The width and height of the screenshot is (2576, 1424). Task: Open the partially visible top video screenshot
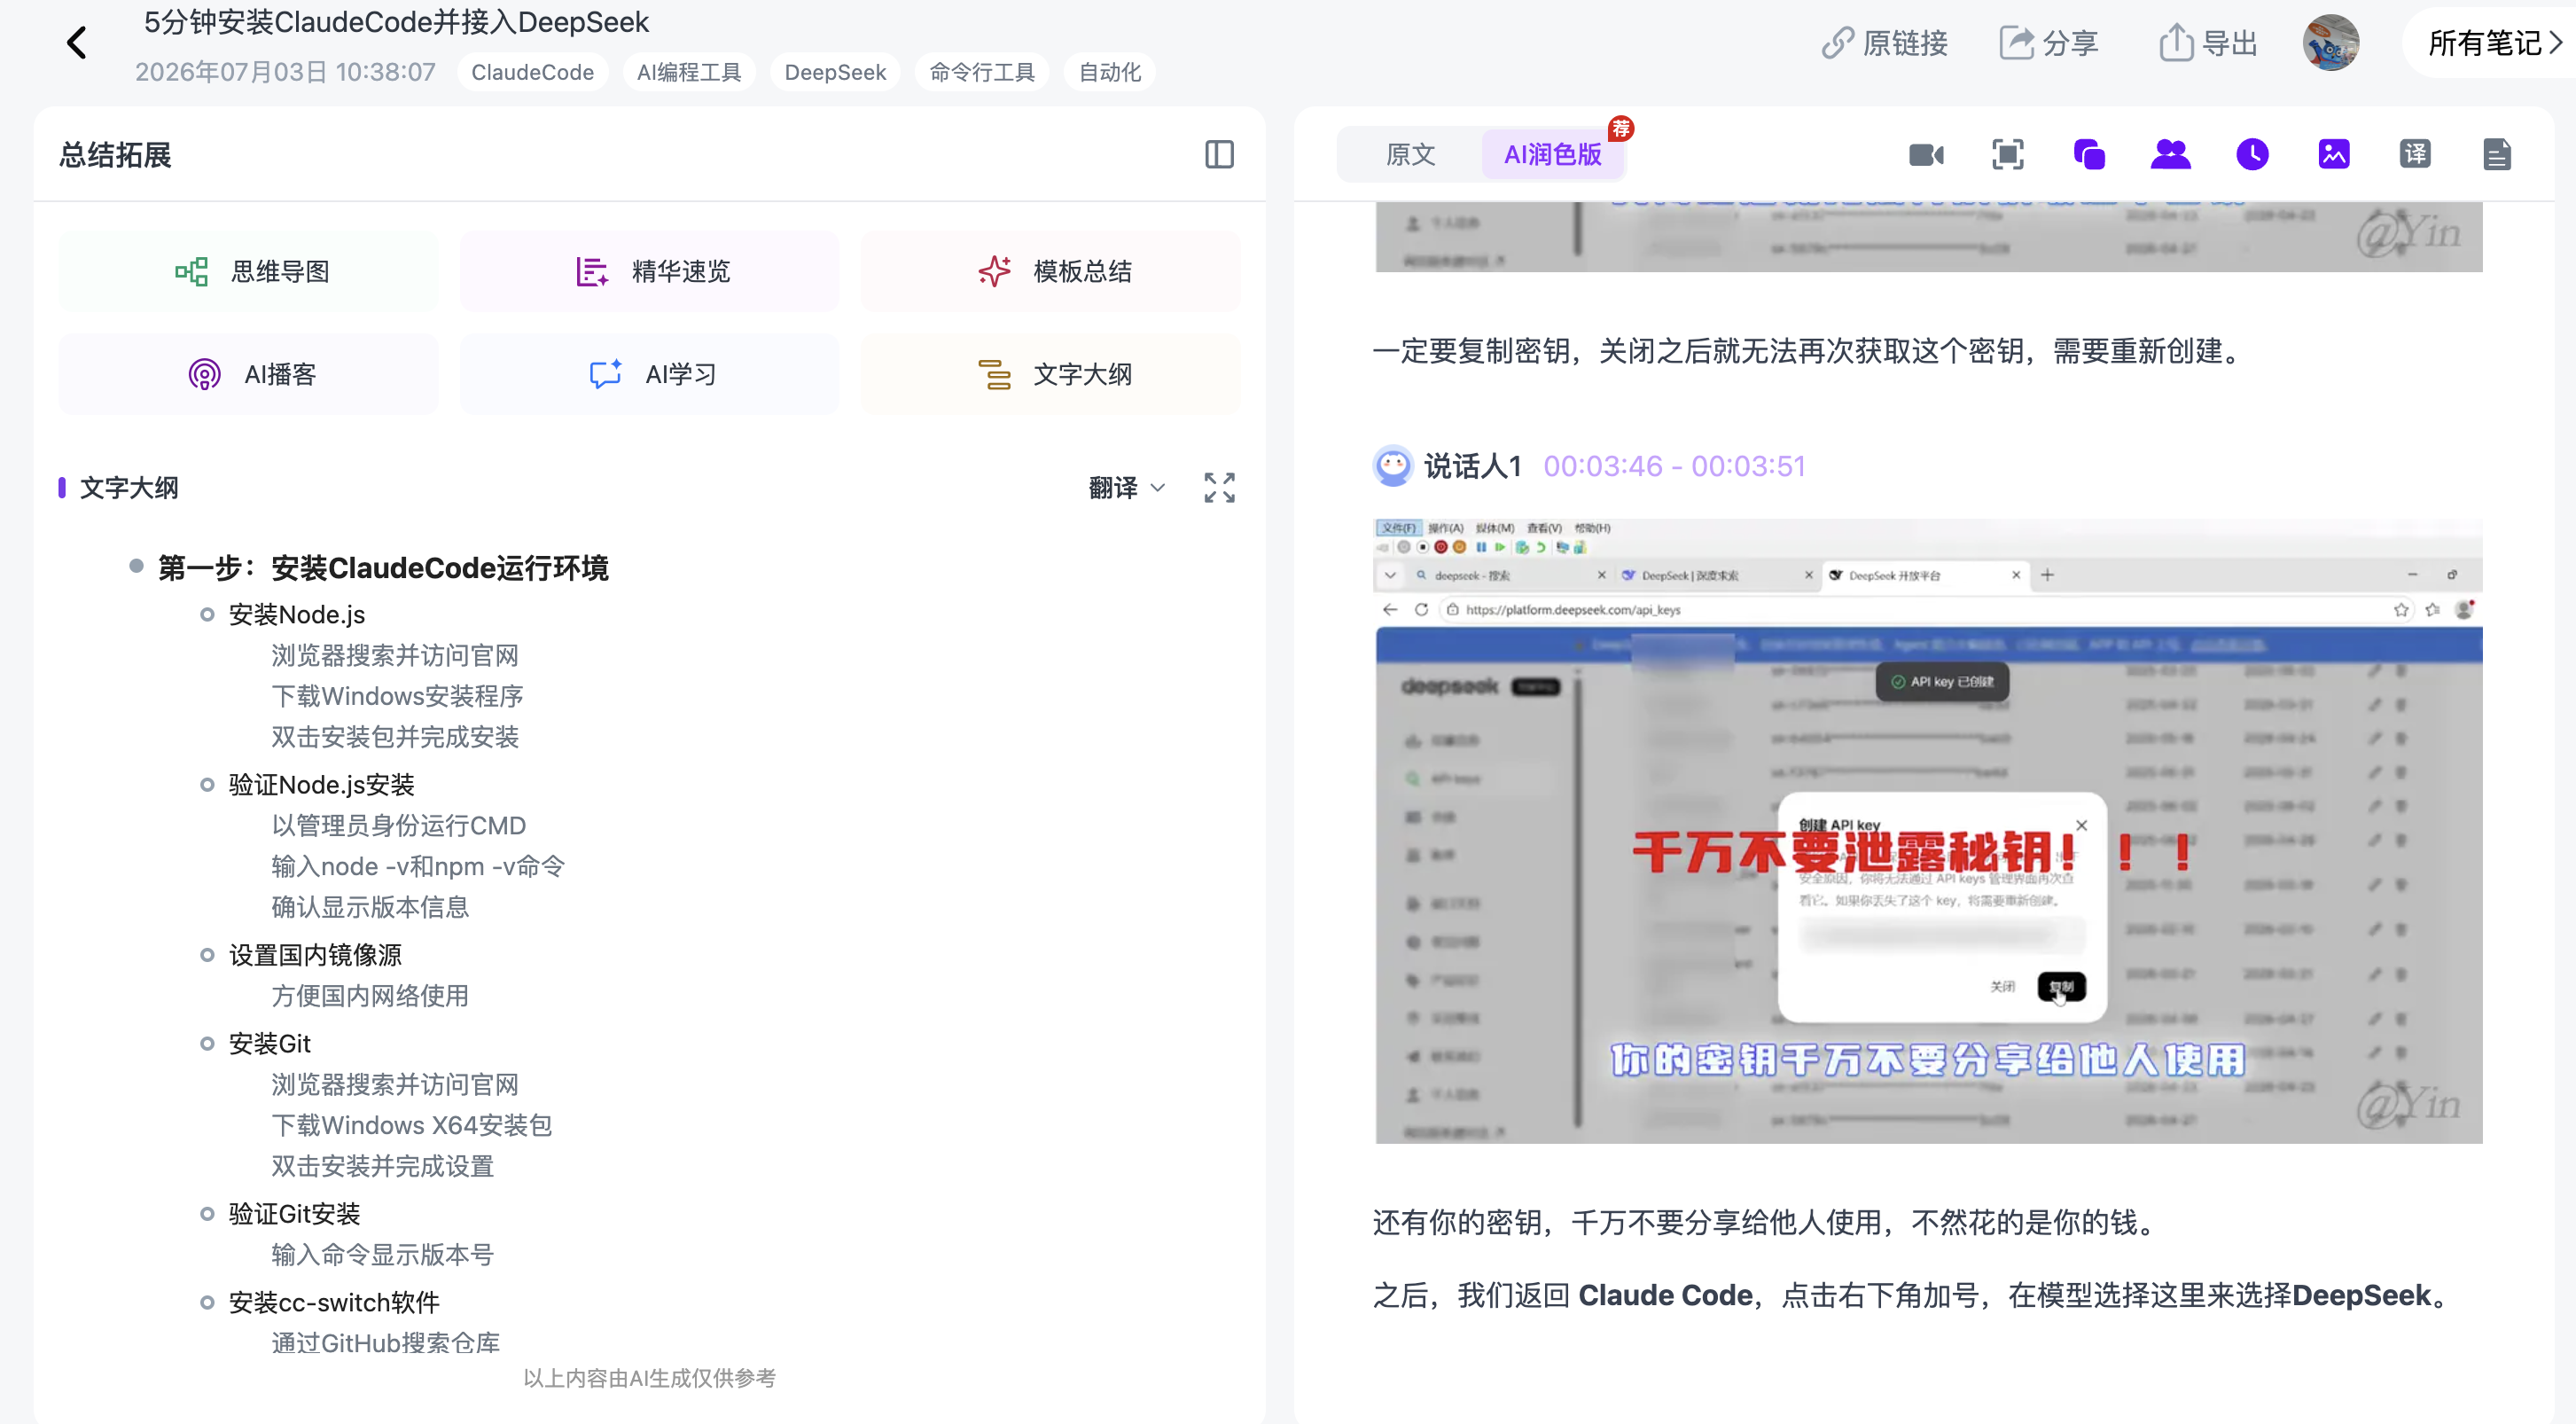click(x=1928, y=237)
